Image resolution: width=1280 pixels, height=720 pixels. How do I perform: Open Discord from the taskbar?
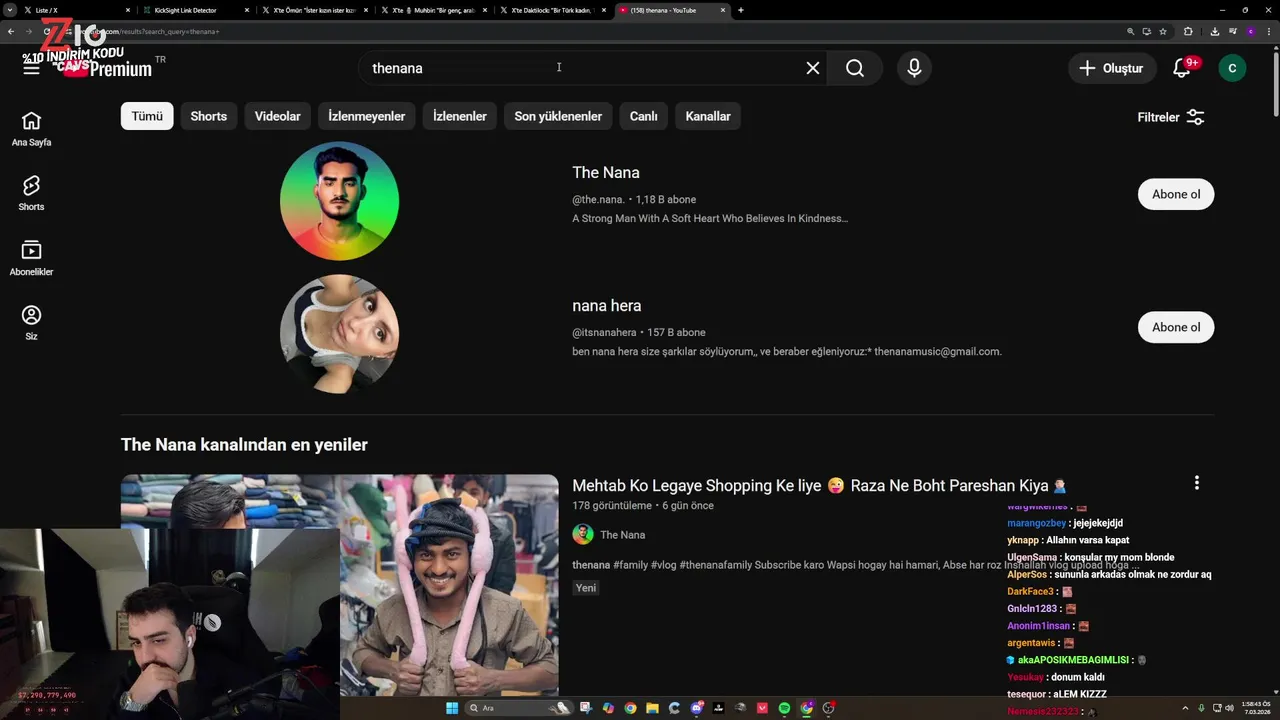[696, 708]
